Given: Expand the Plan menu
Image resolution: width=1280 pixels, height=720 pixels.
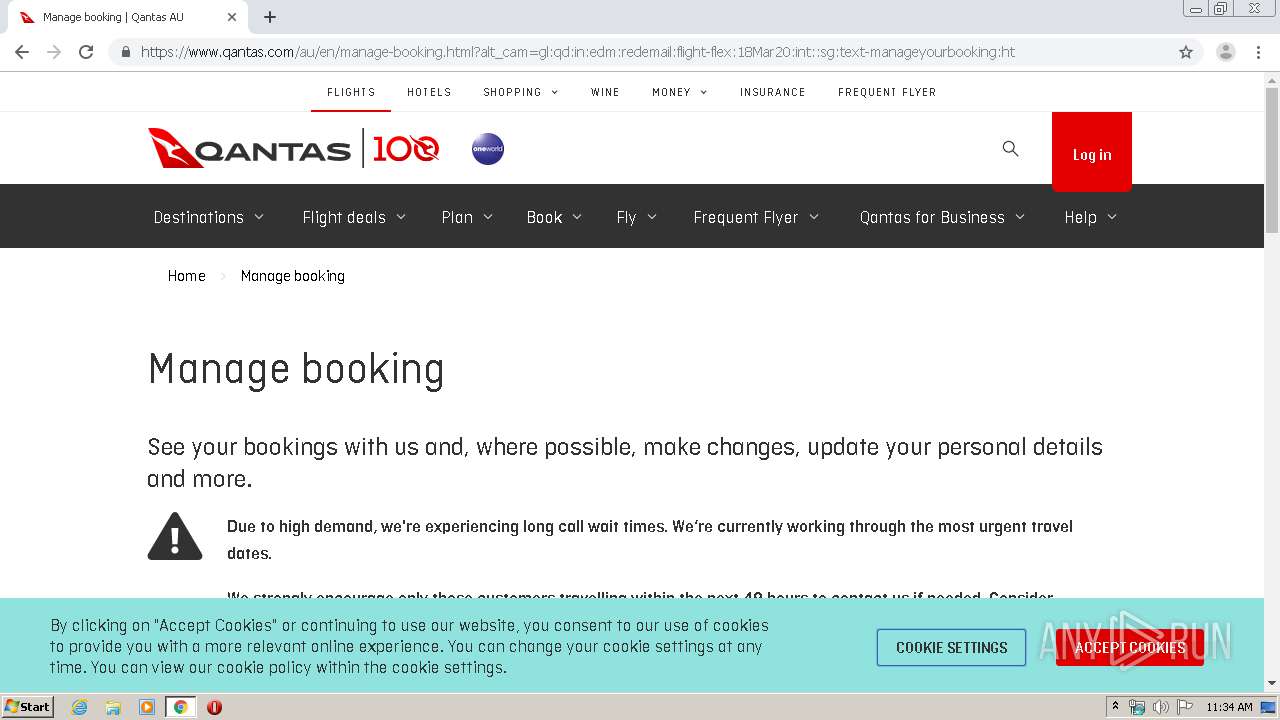Looking at the screenshot, I should pyautogui.click(x=467, y=217).
